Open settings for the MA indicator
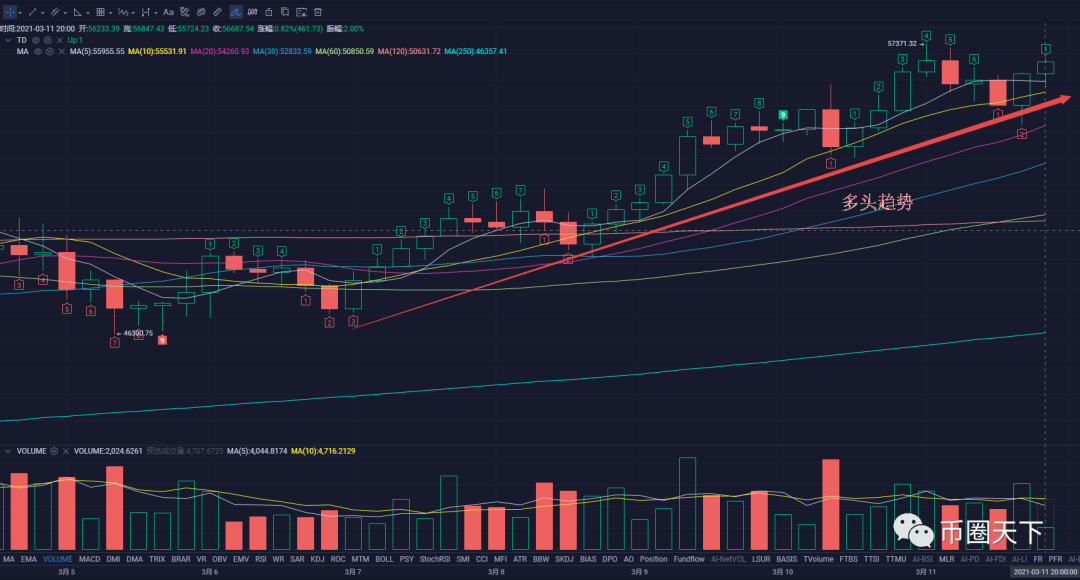 pyautogui.click(x=48, y=51)
